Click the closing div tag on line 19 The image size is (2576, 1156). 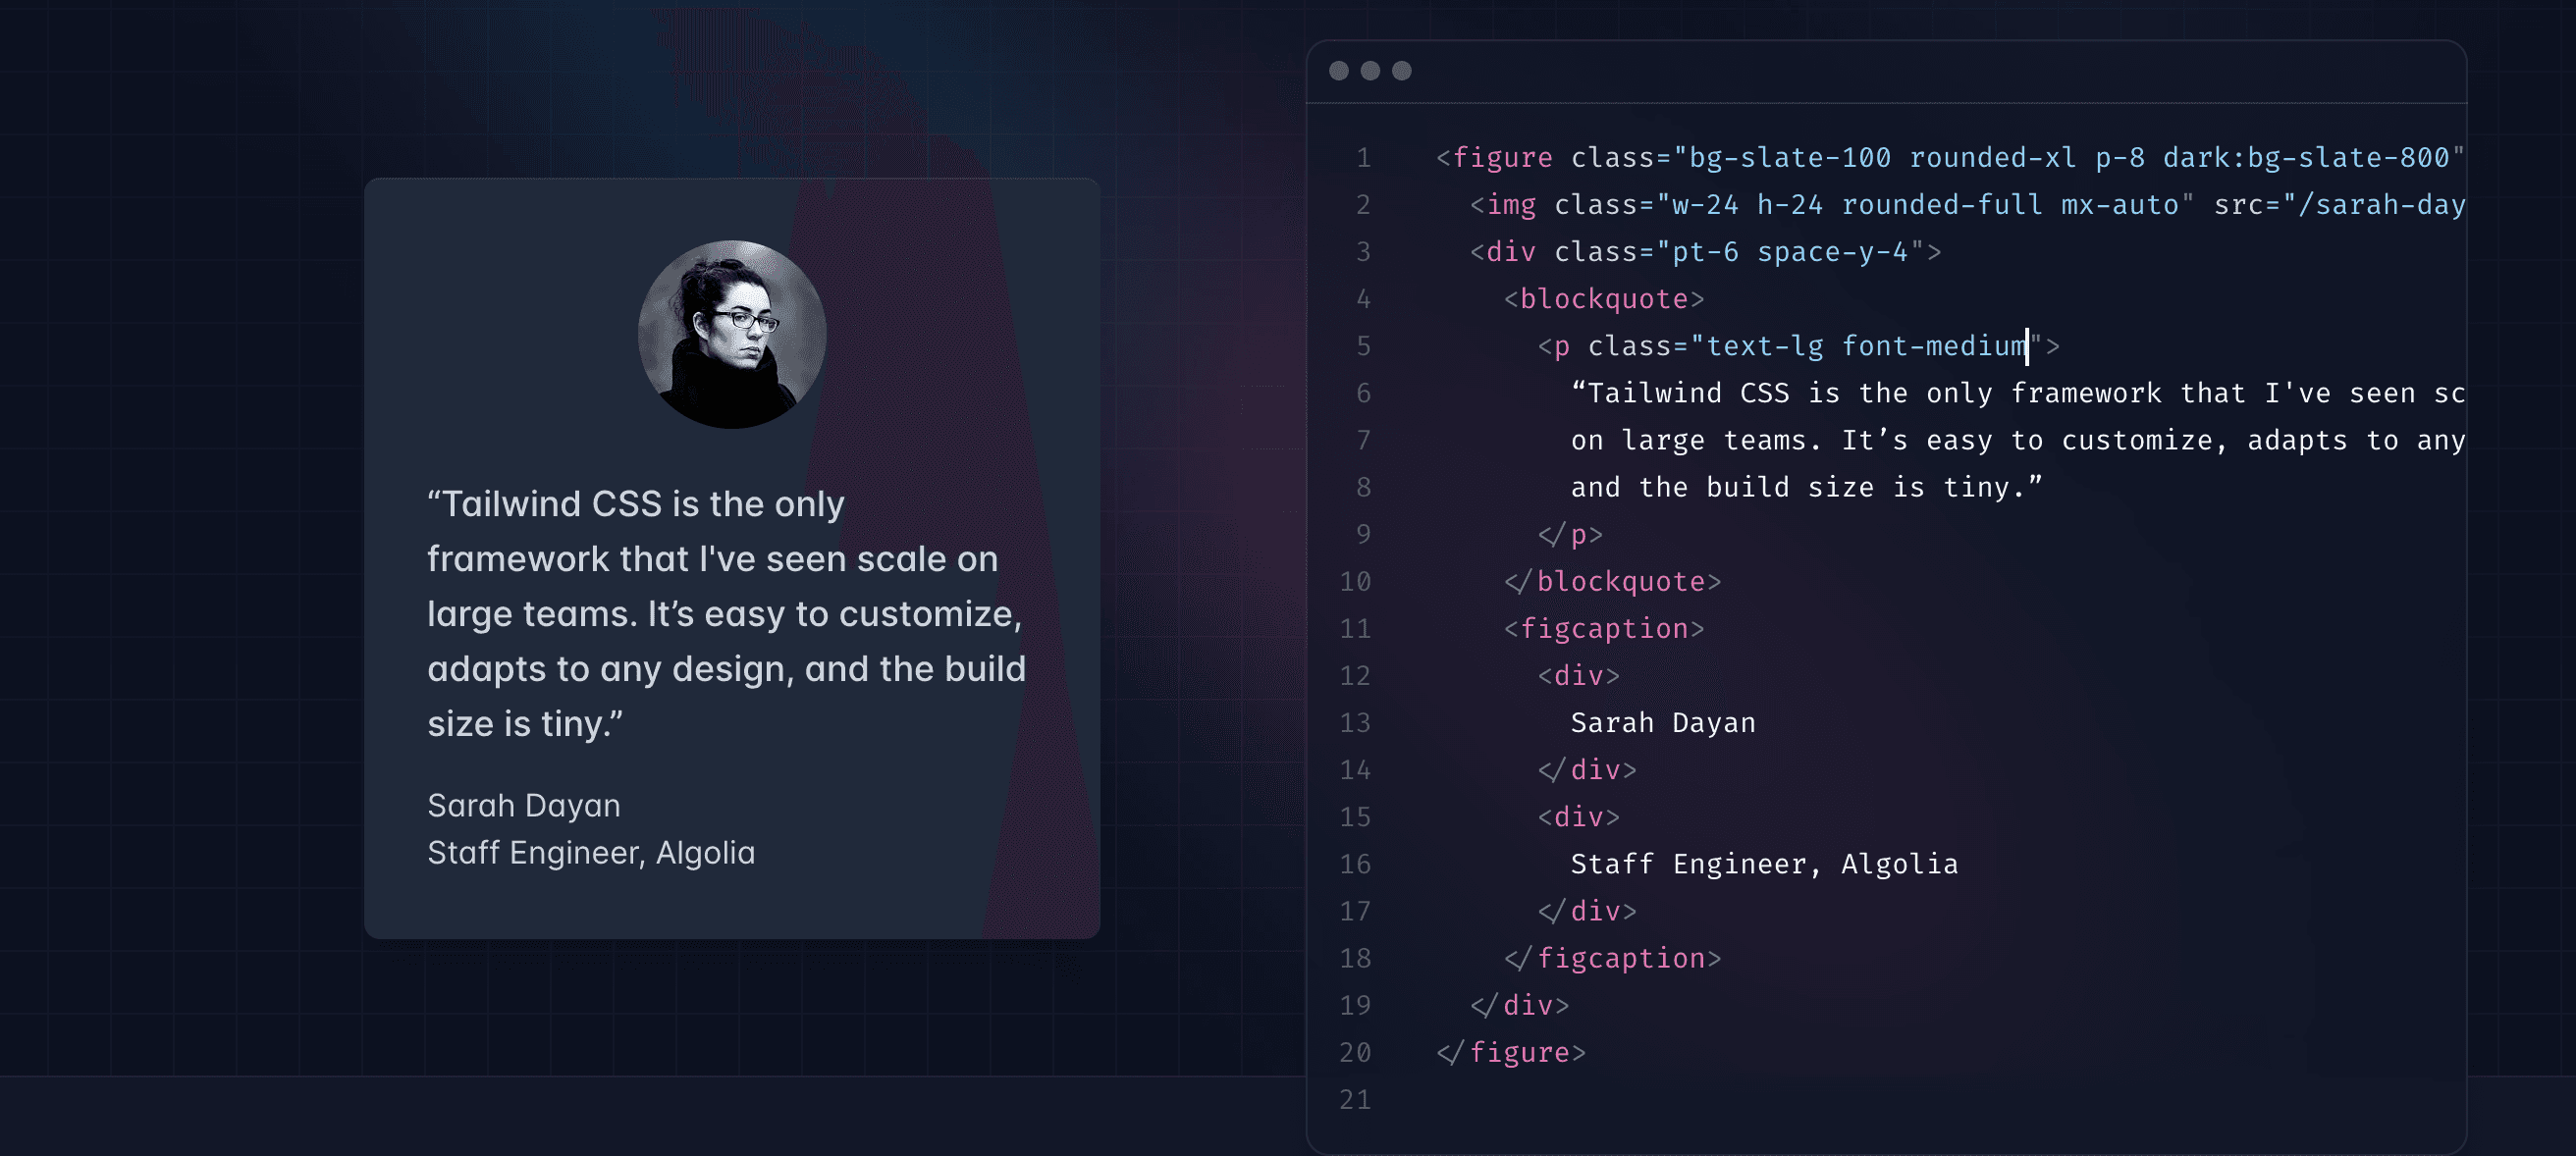tap(1520, 1005)
